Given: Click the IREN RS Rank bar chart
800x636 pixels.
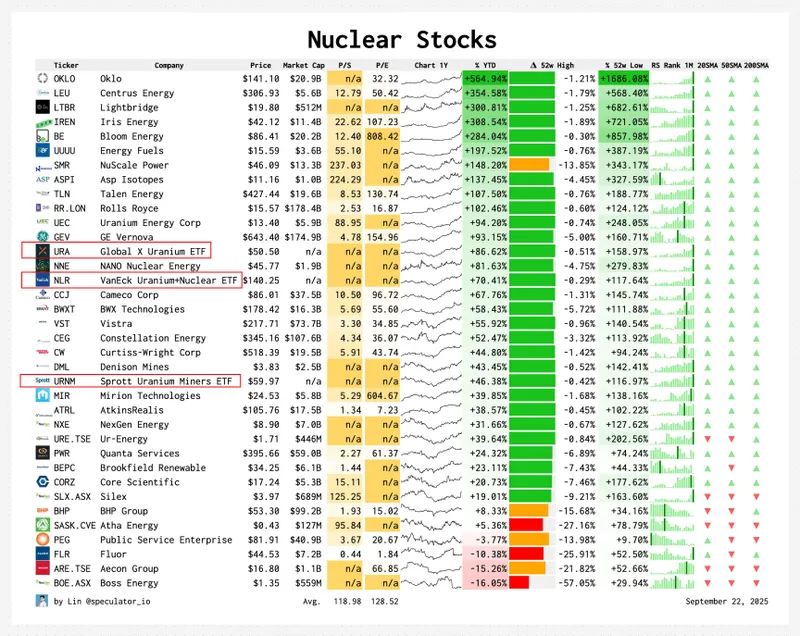Looking at the screenshot, I should coord(672,121).
